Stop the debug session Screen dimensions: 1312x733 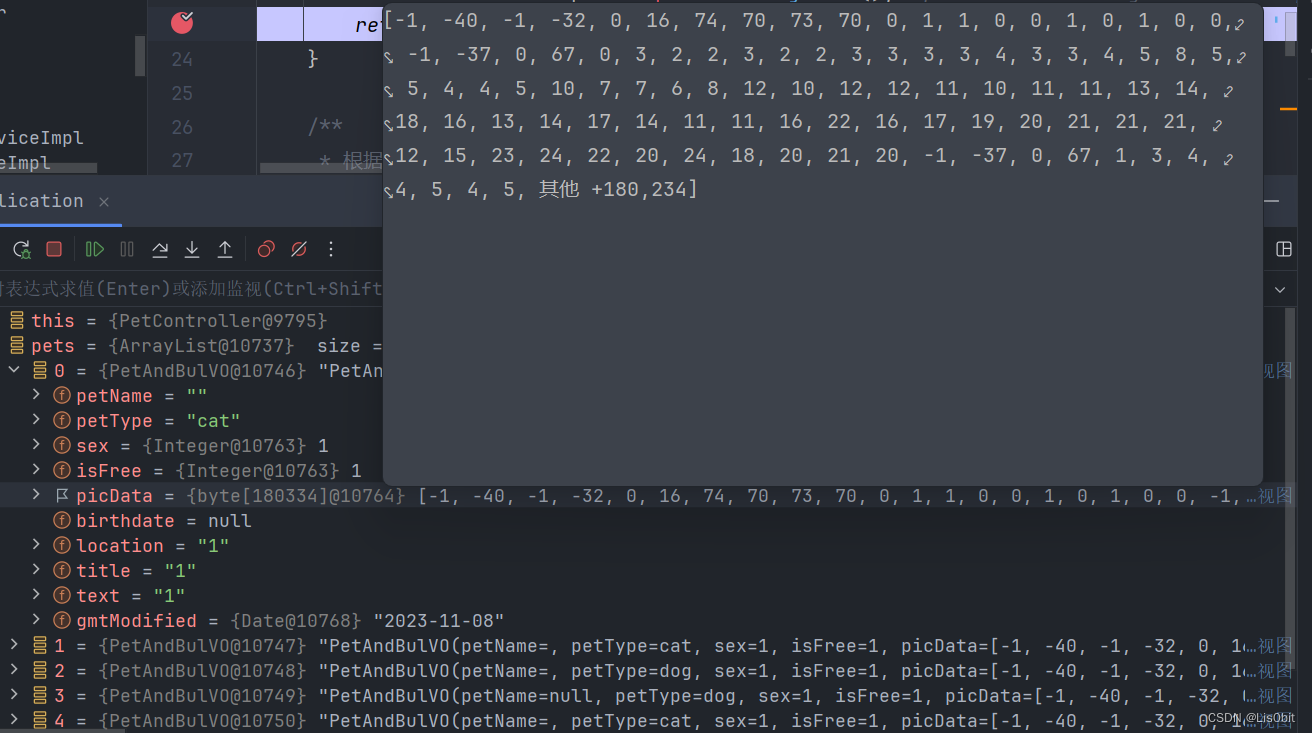(x=54, y=249)
